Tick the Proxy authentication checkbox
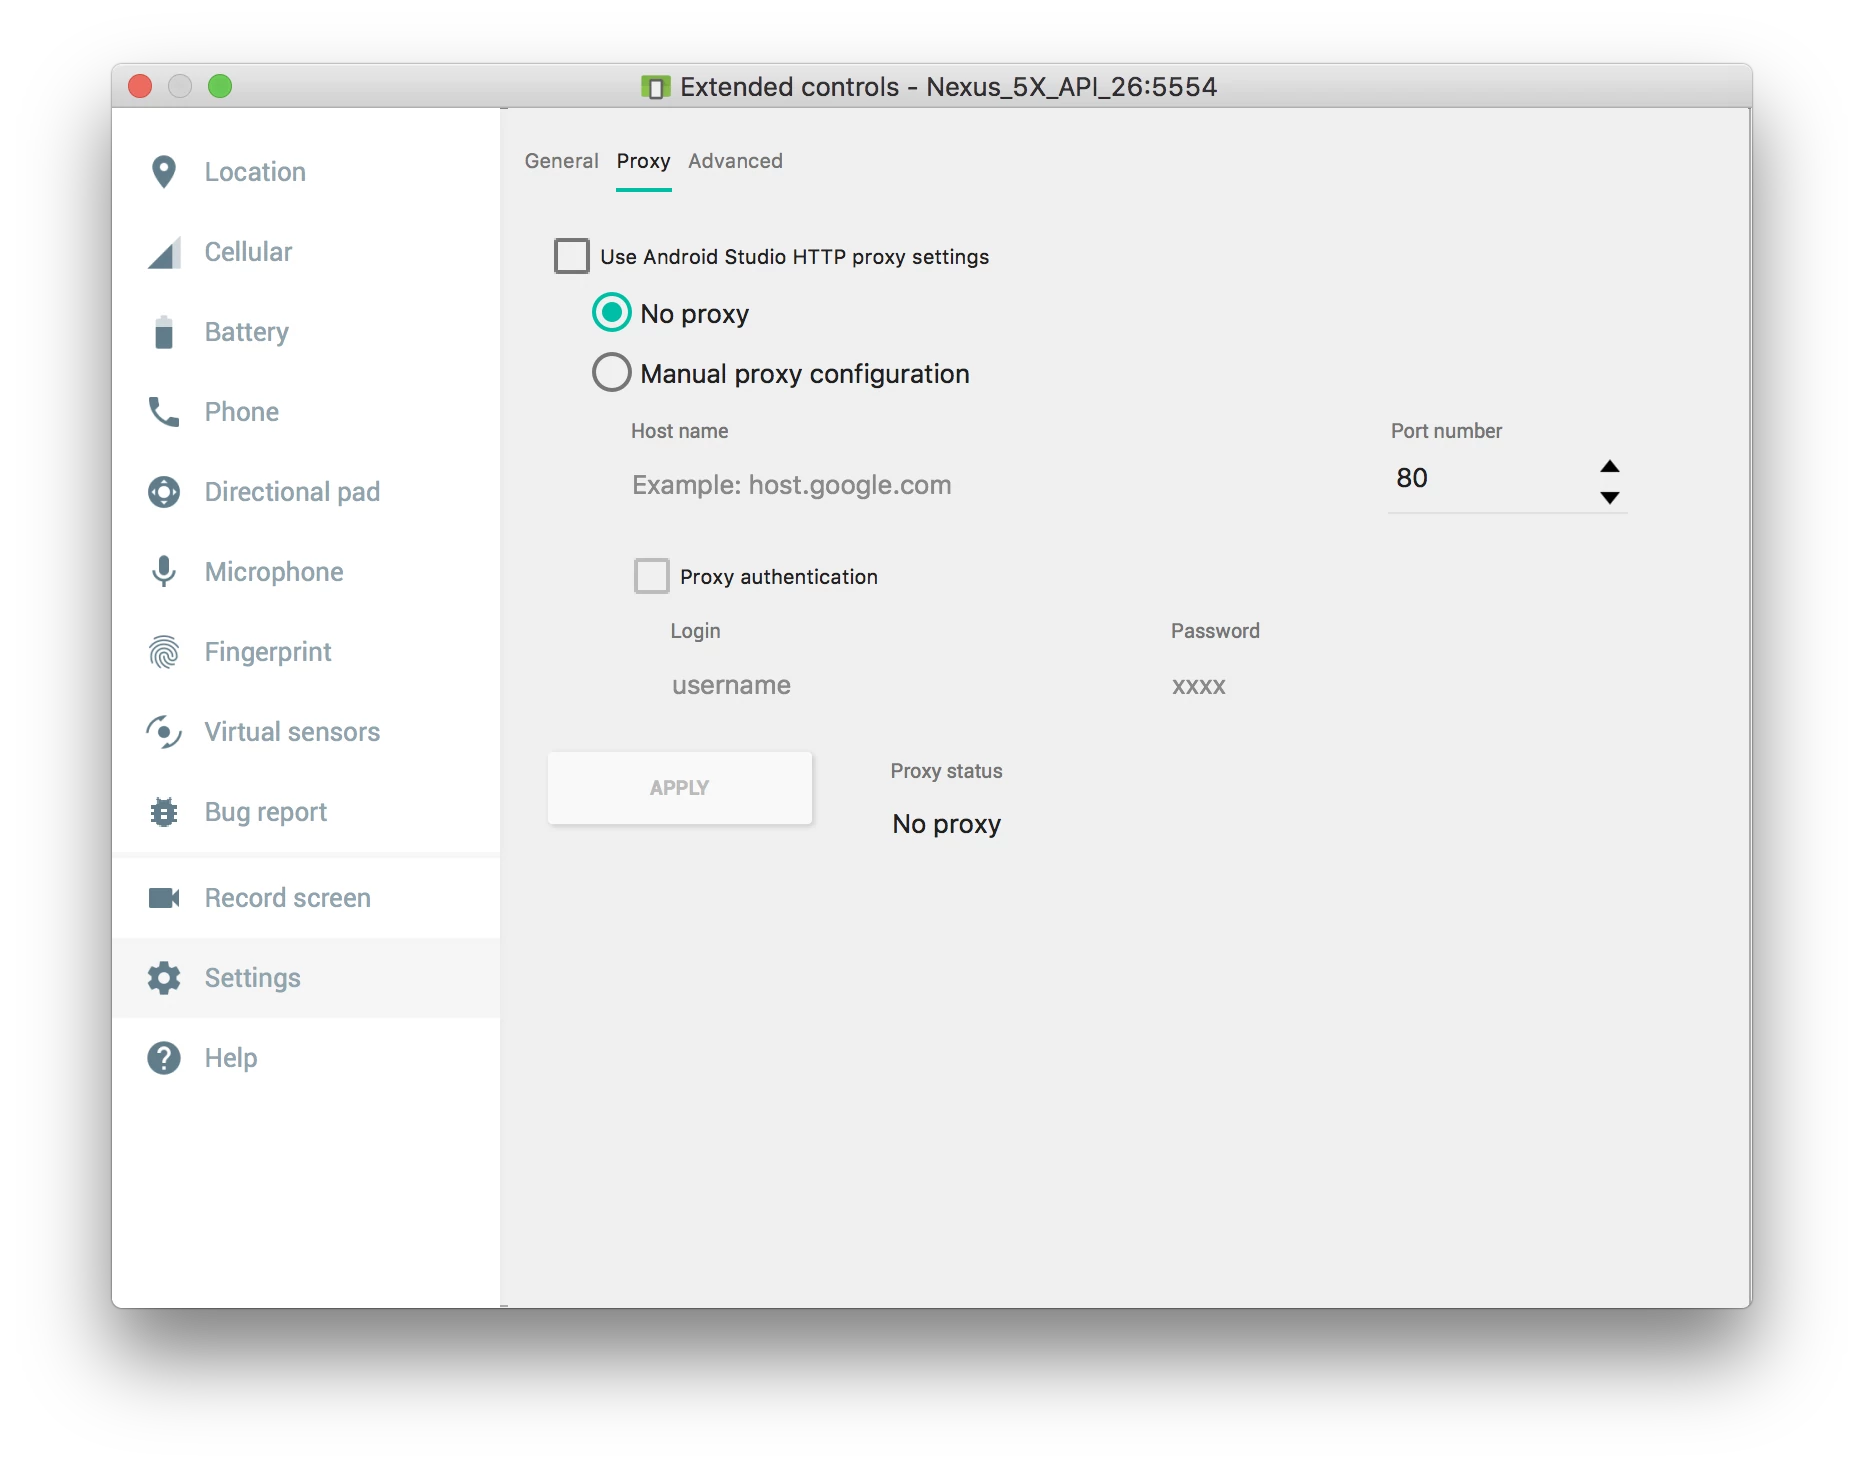This screenshot has width=1864, height=1468. coord(652,576)
